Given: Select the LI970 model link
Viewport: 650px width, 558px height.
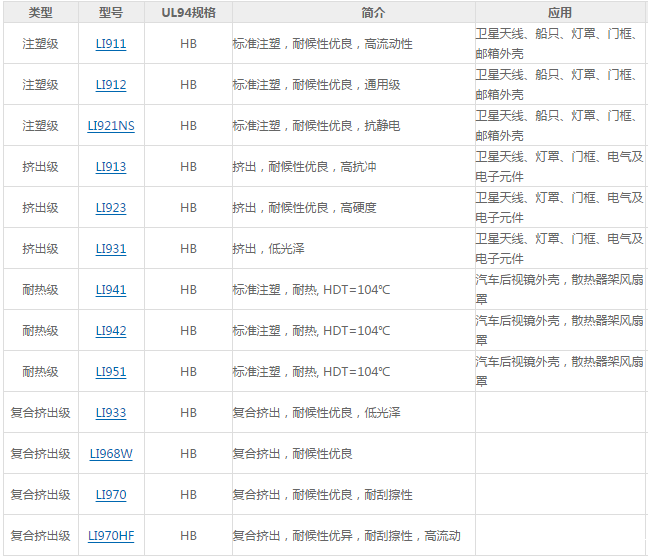Looking at the screenshot, I should click(x=111, y=495).
